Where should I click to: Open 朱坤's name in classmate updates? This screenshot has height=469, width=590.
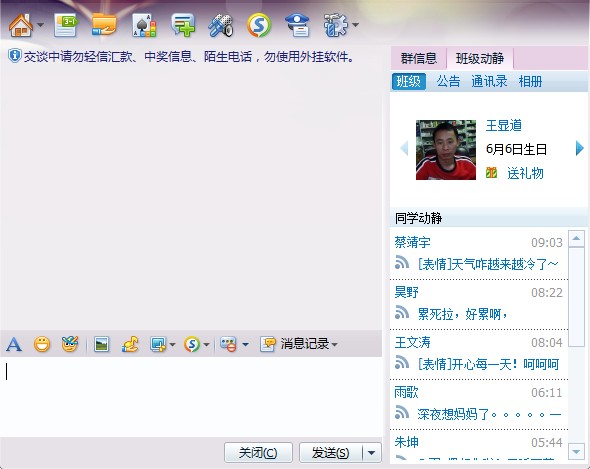[406, 442]
